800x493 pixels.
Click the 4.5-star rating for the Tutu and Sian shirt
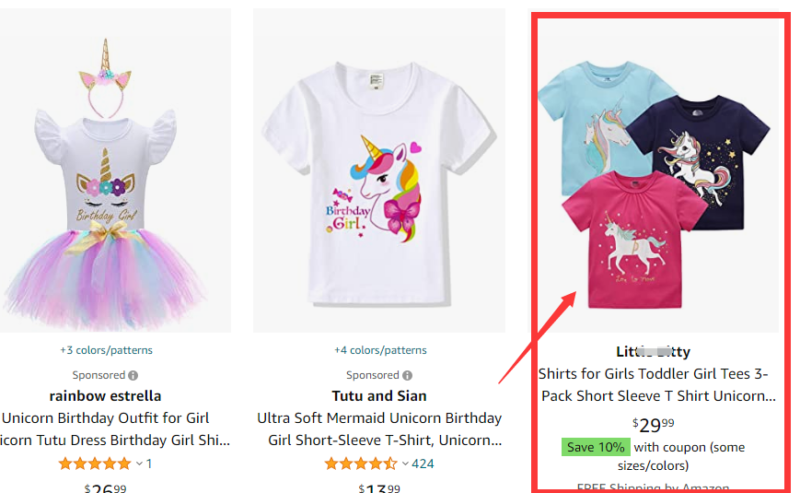tap(361, 463)
